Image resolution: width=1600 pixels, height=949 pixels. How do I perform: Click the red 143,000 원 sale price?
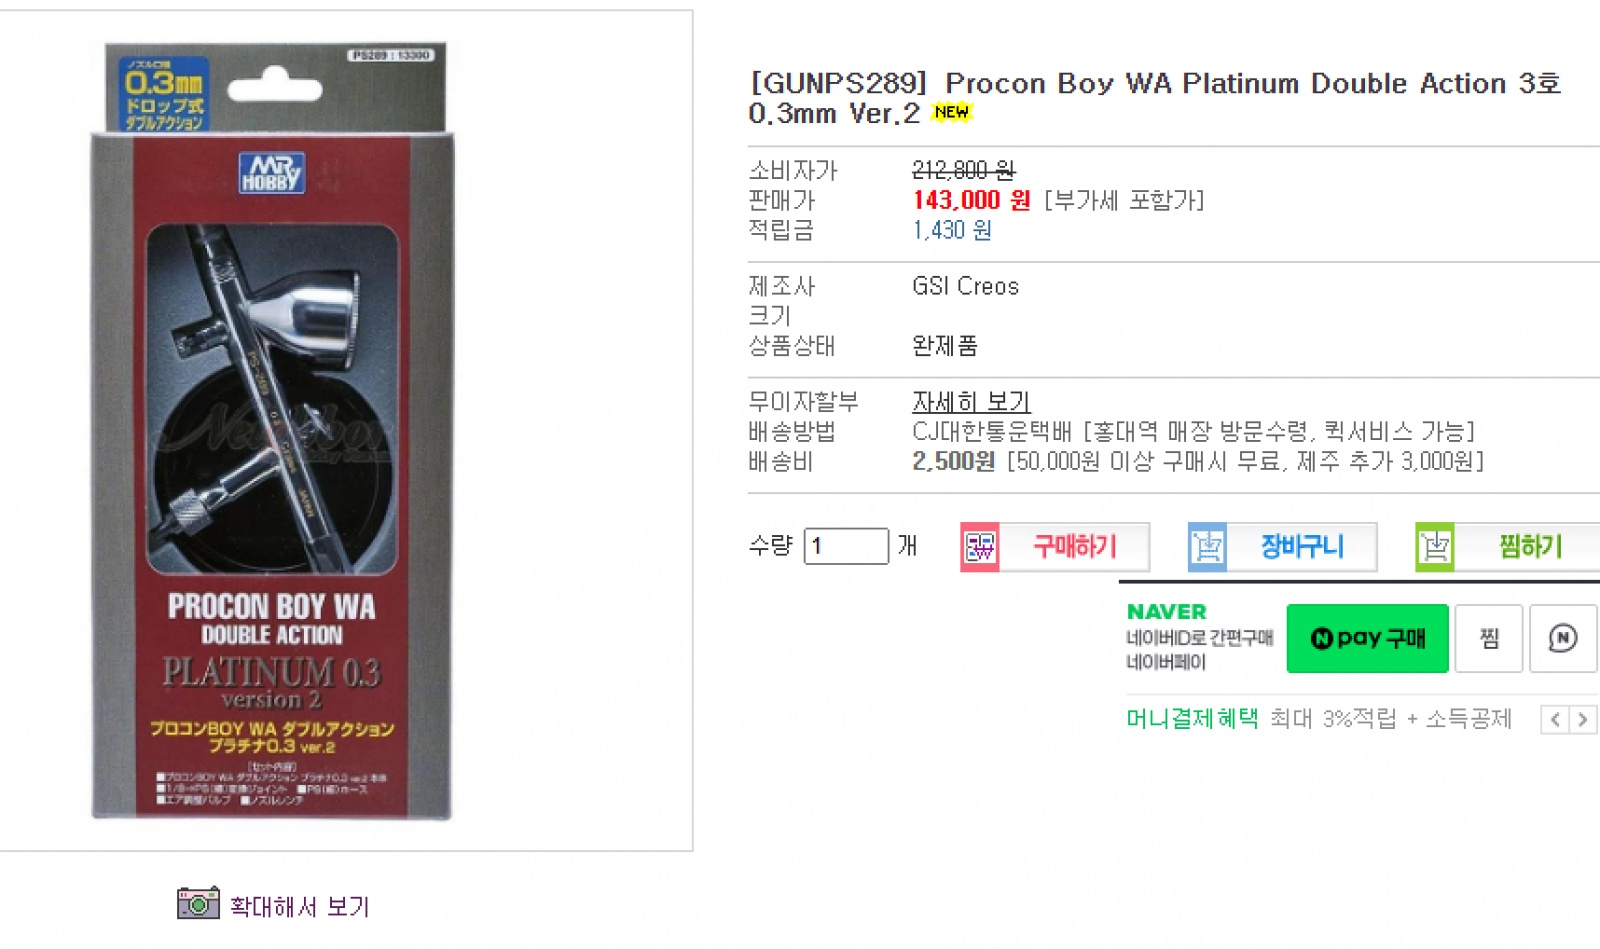(970, 200)
